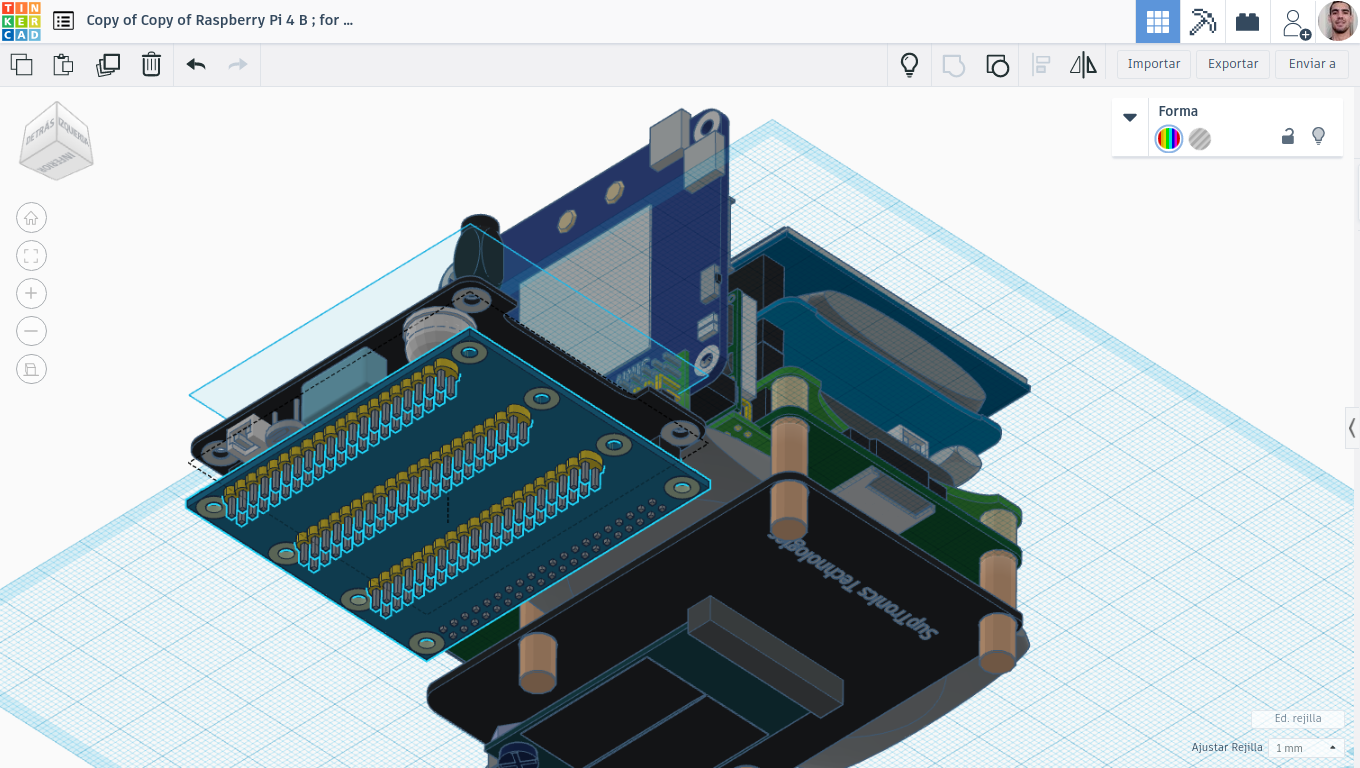Show all hidden objects lightbulb

[909, 65]
